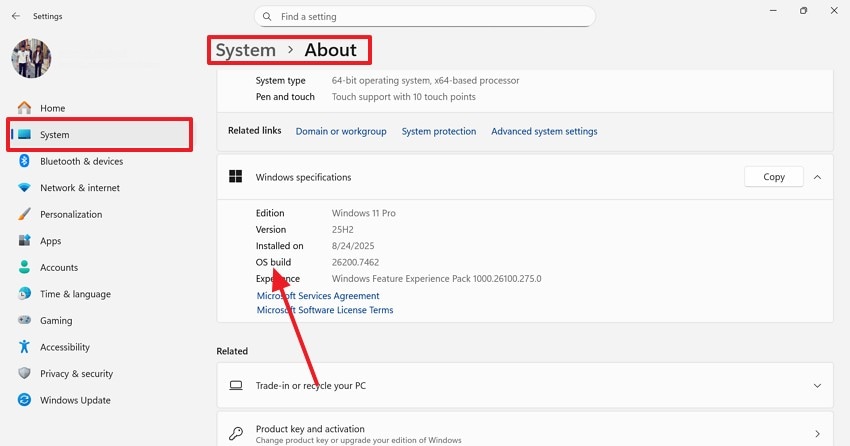
Task: Copy the Windows specifications
Action: pos(774,177)
